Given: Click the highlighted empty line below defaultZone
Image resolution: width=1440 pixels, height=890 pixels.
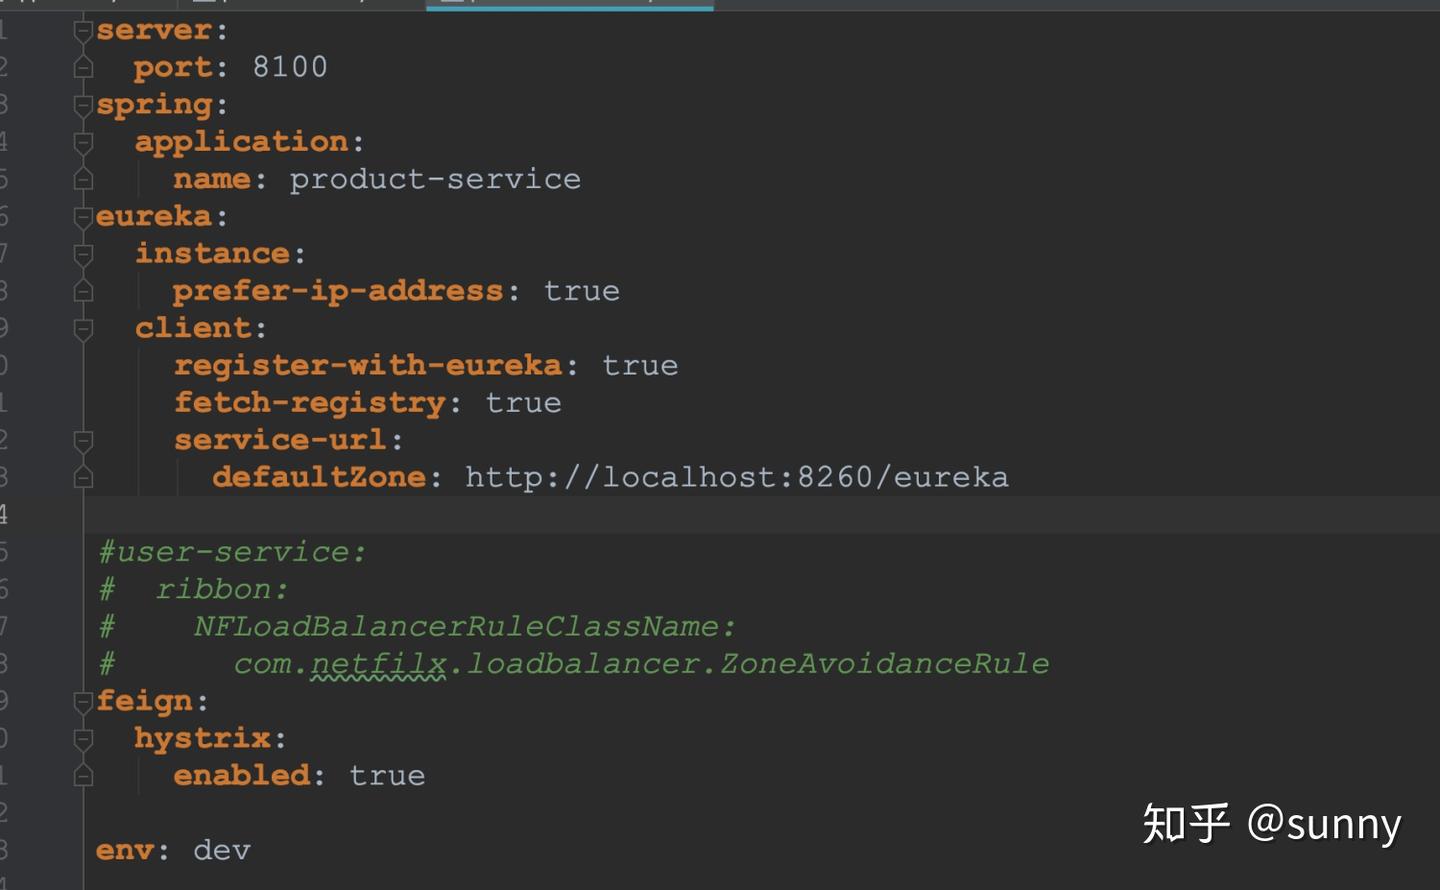Looking at the screenshot, I should [700, 515].
